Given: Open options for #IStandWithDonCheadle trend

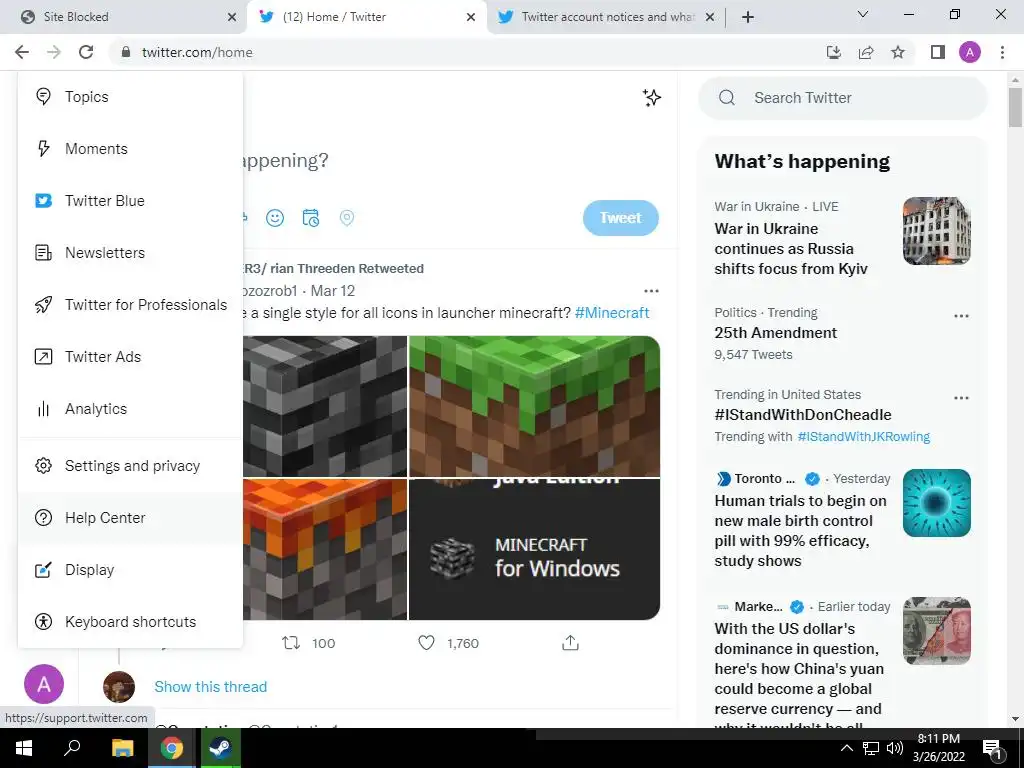Looking at the screenshot, I should click(961, 398).
